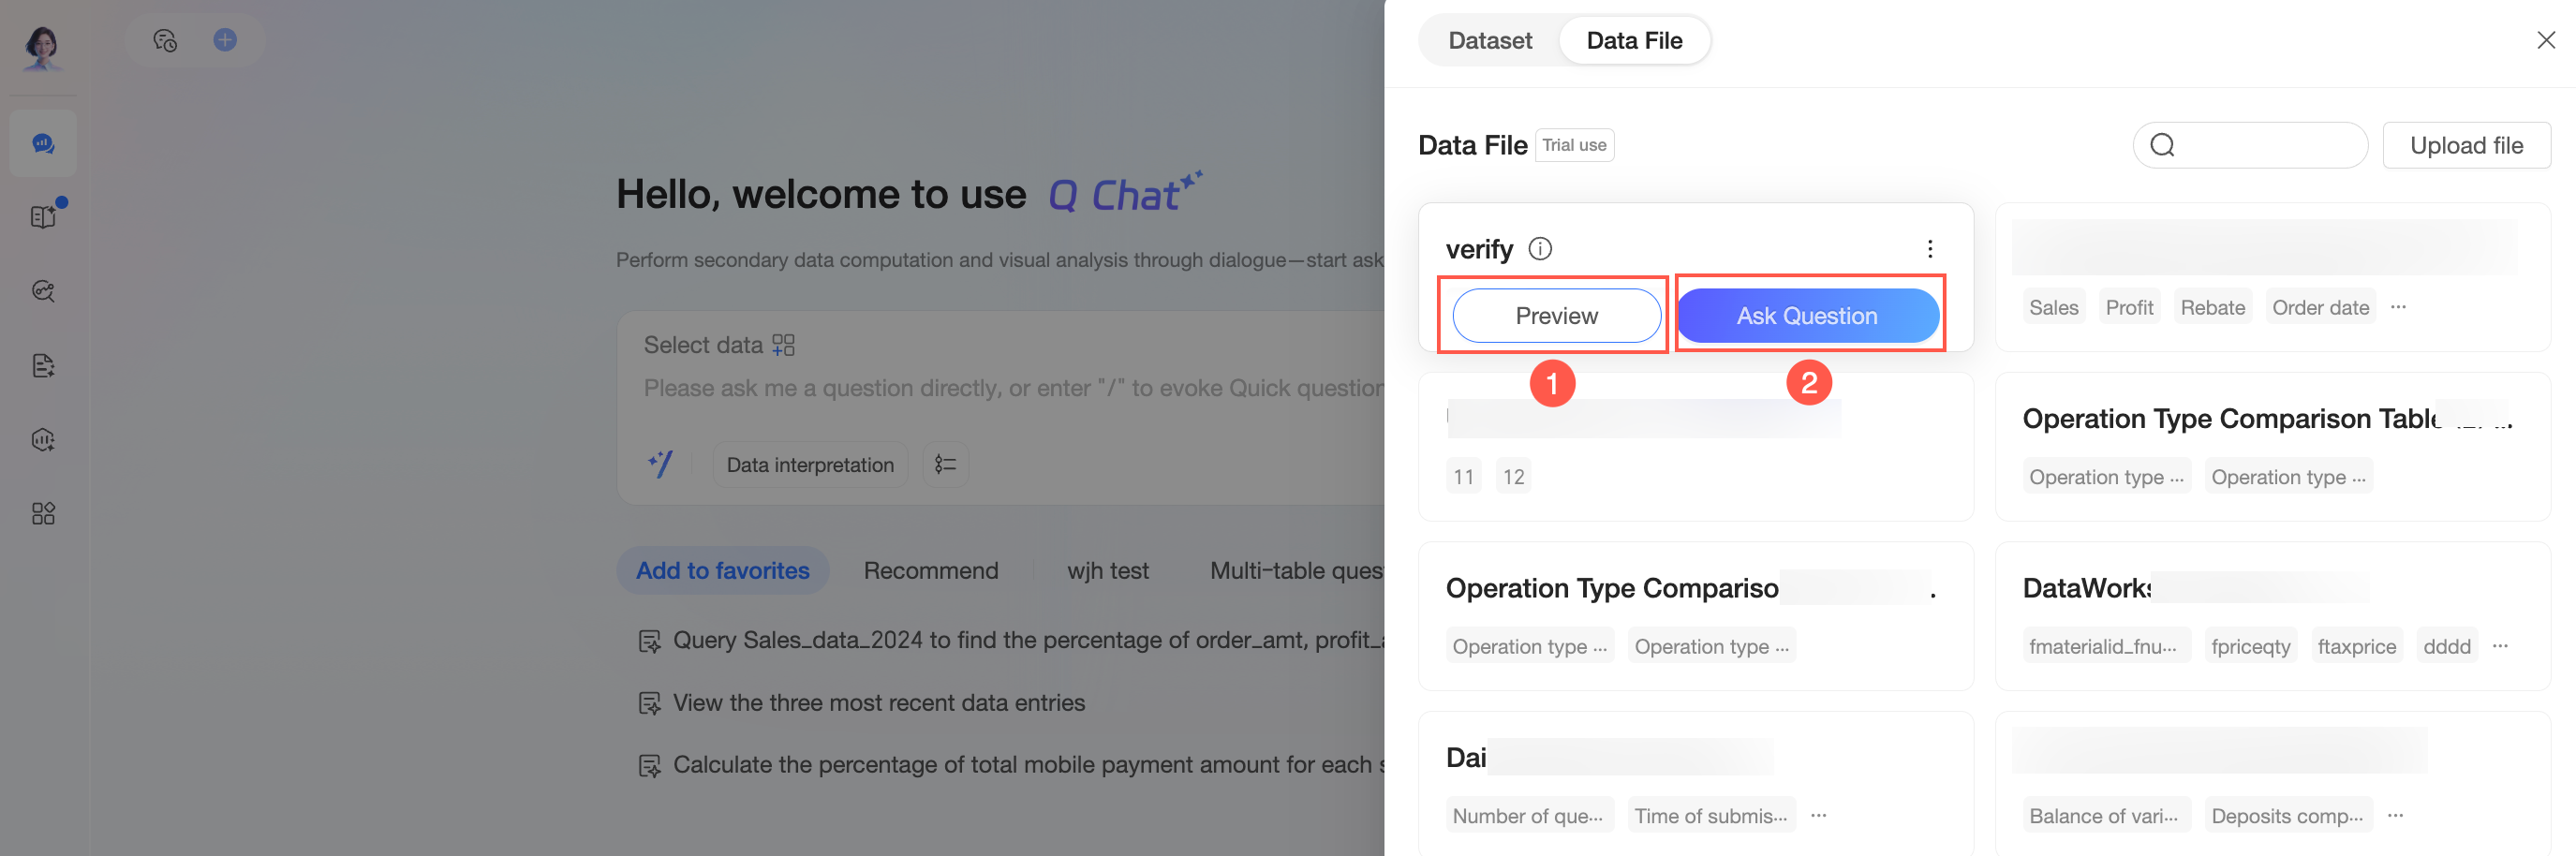2576x856 pixels.
Task: Click the magic slash quick question icon
Action: coord(660,464)
